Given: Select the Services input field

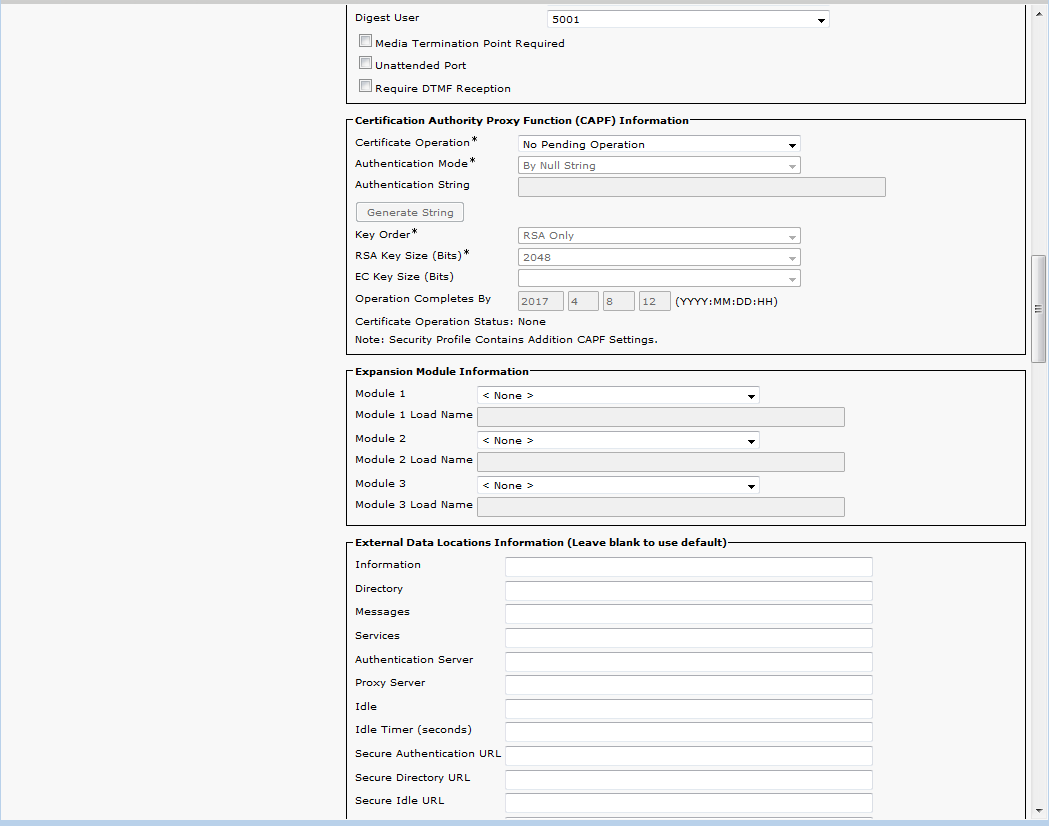Looking at the screenshot, I should (x=688, y=638).
